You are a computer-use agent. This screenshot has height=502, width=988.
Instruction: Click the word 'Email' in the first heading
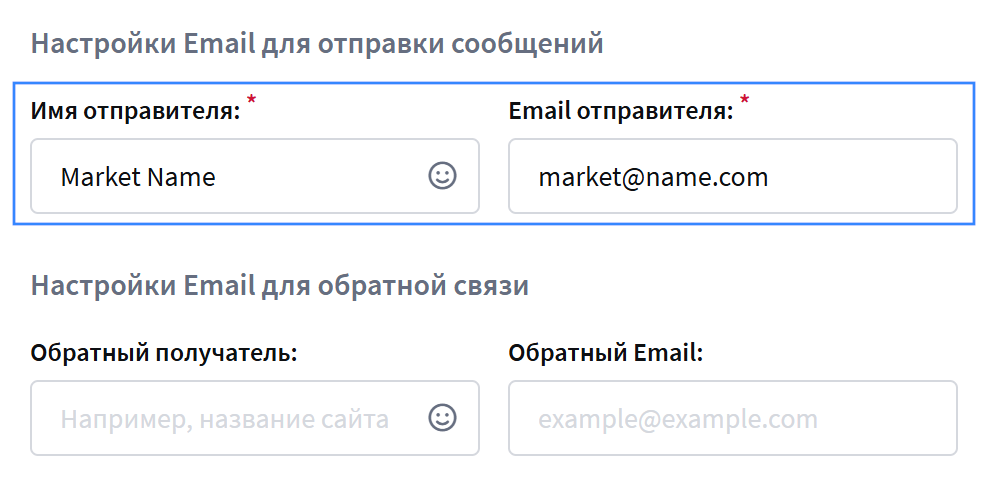pyautogui.click(x=218, y=44)
